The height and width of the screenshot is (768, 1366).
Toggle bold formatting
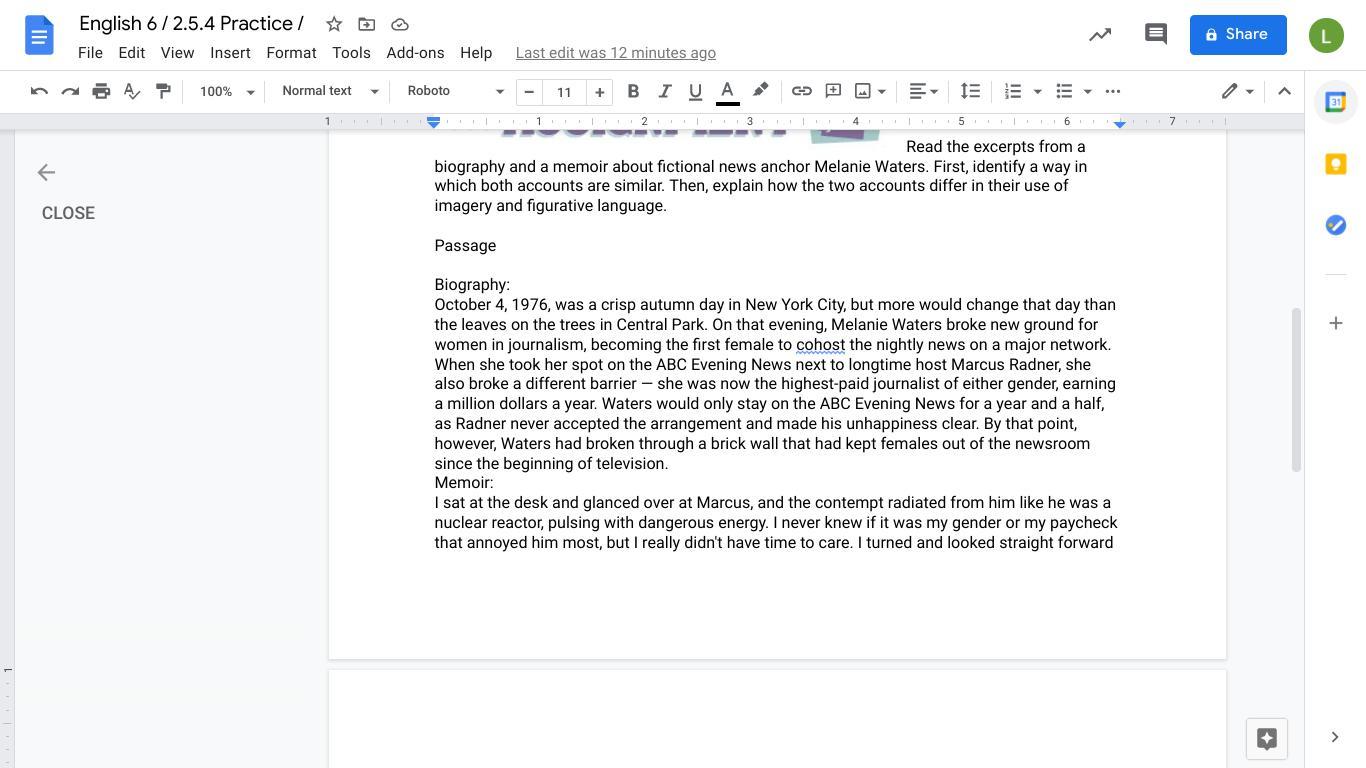633,91
